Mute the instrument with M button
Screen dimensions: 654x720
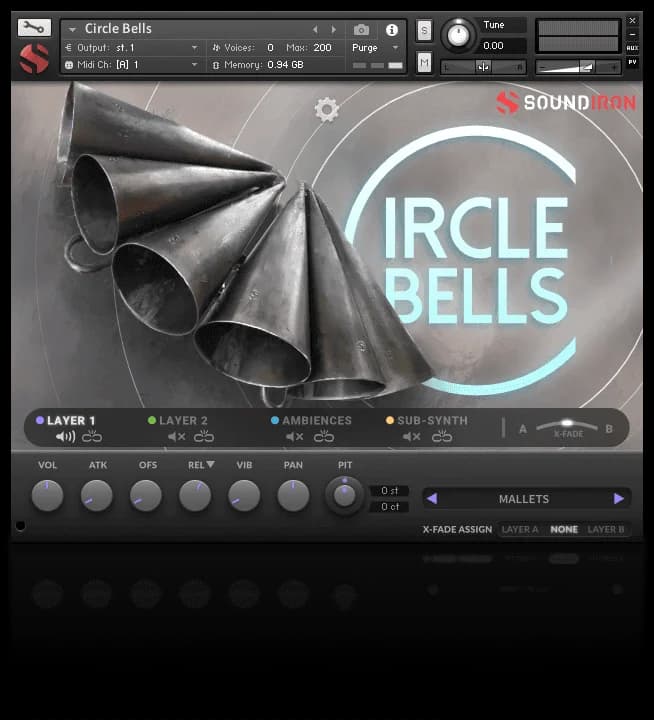424,62
